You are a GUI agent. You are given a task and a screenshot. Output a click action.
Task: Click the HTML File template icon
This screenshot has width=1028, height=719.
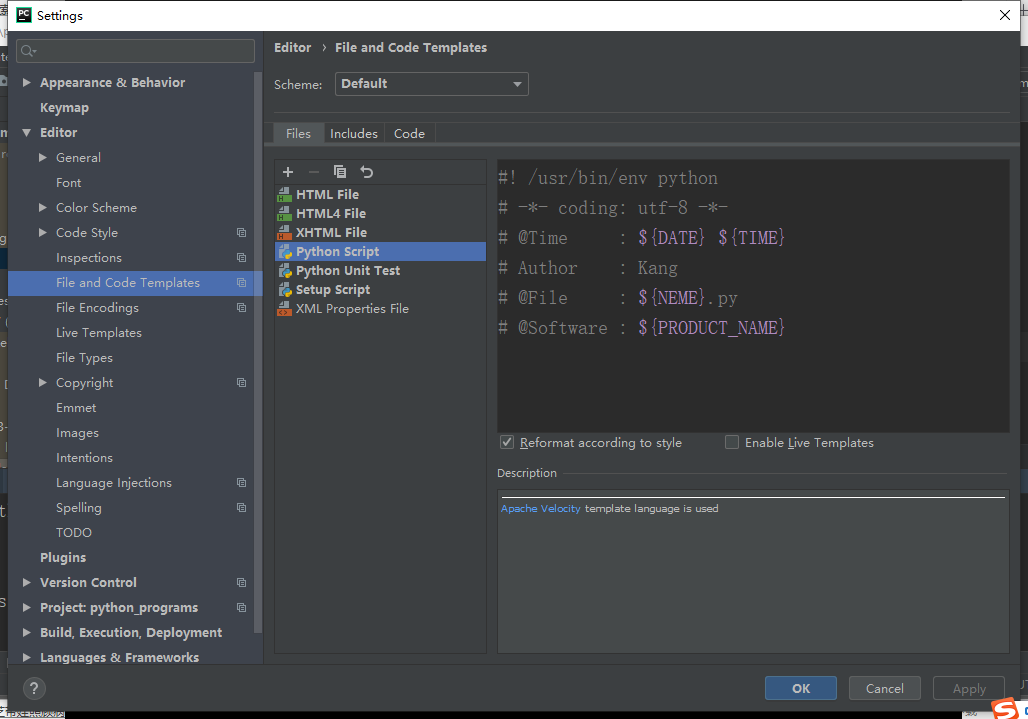pos(285,195)
